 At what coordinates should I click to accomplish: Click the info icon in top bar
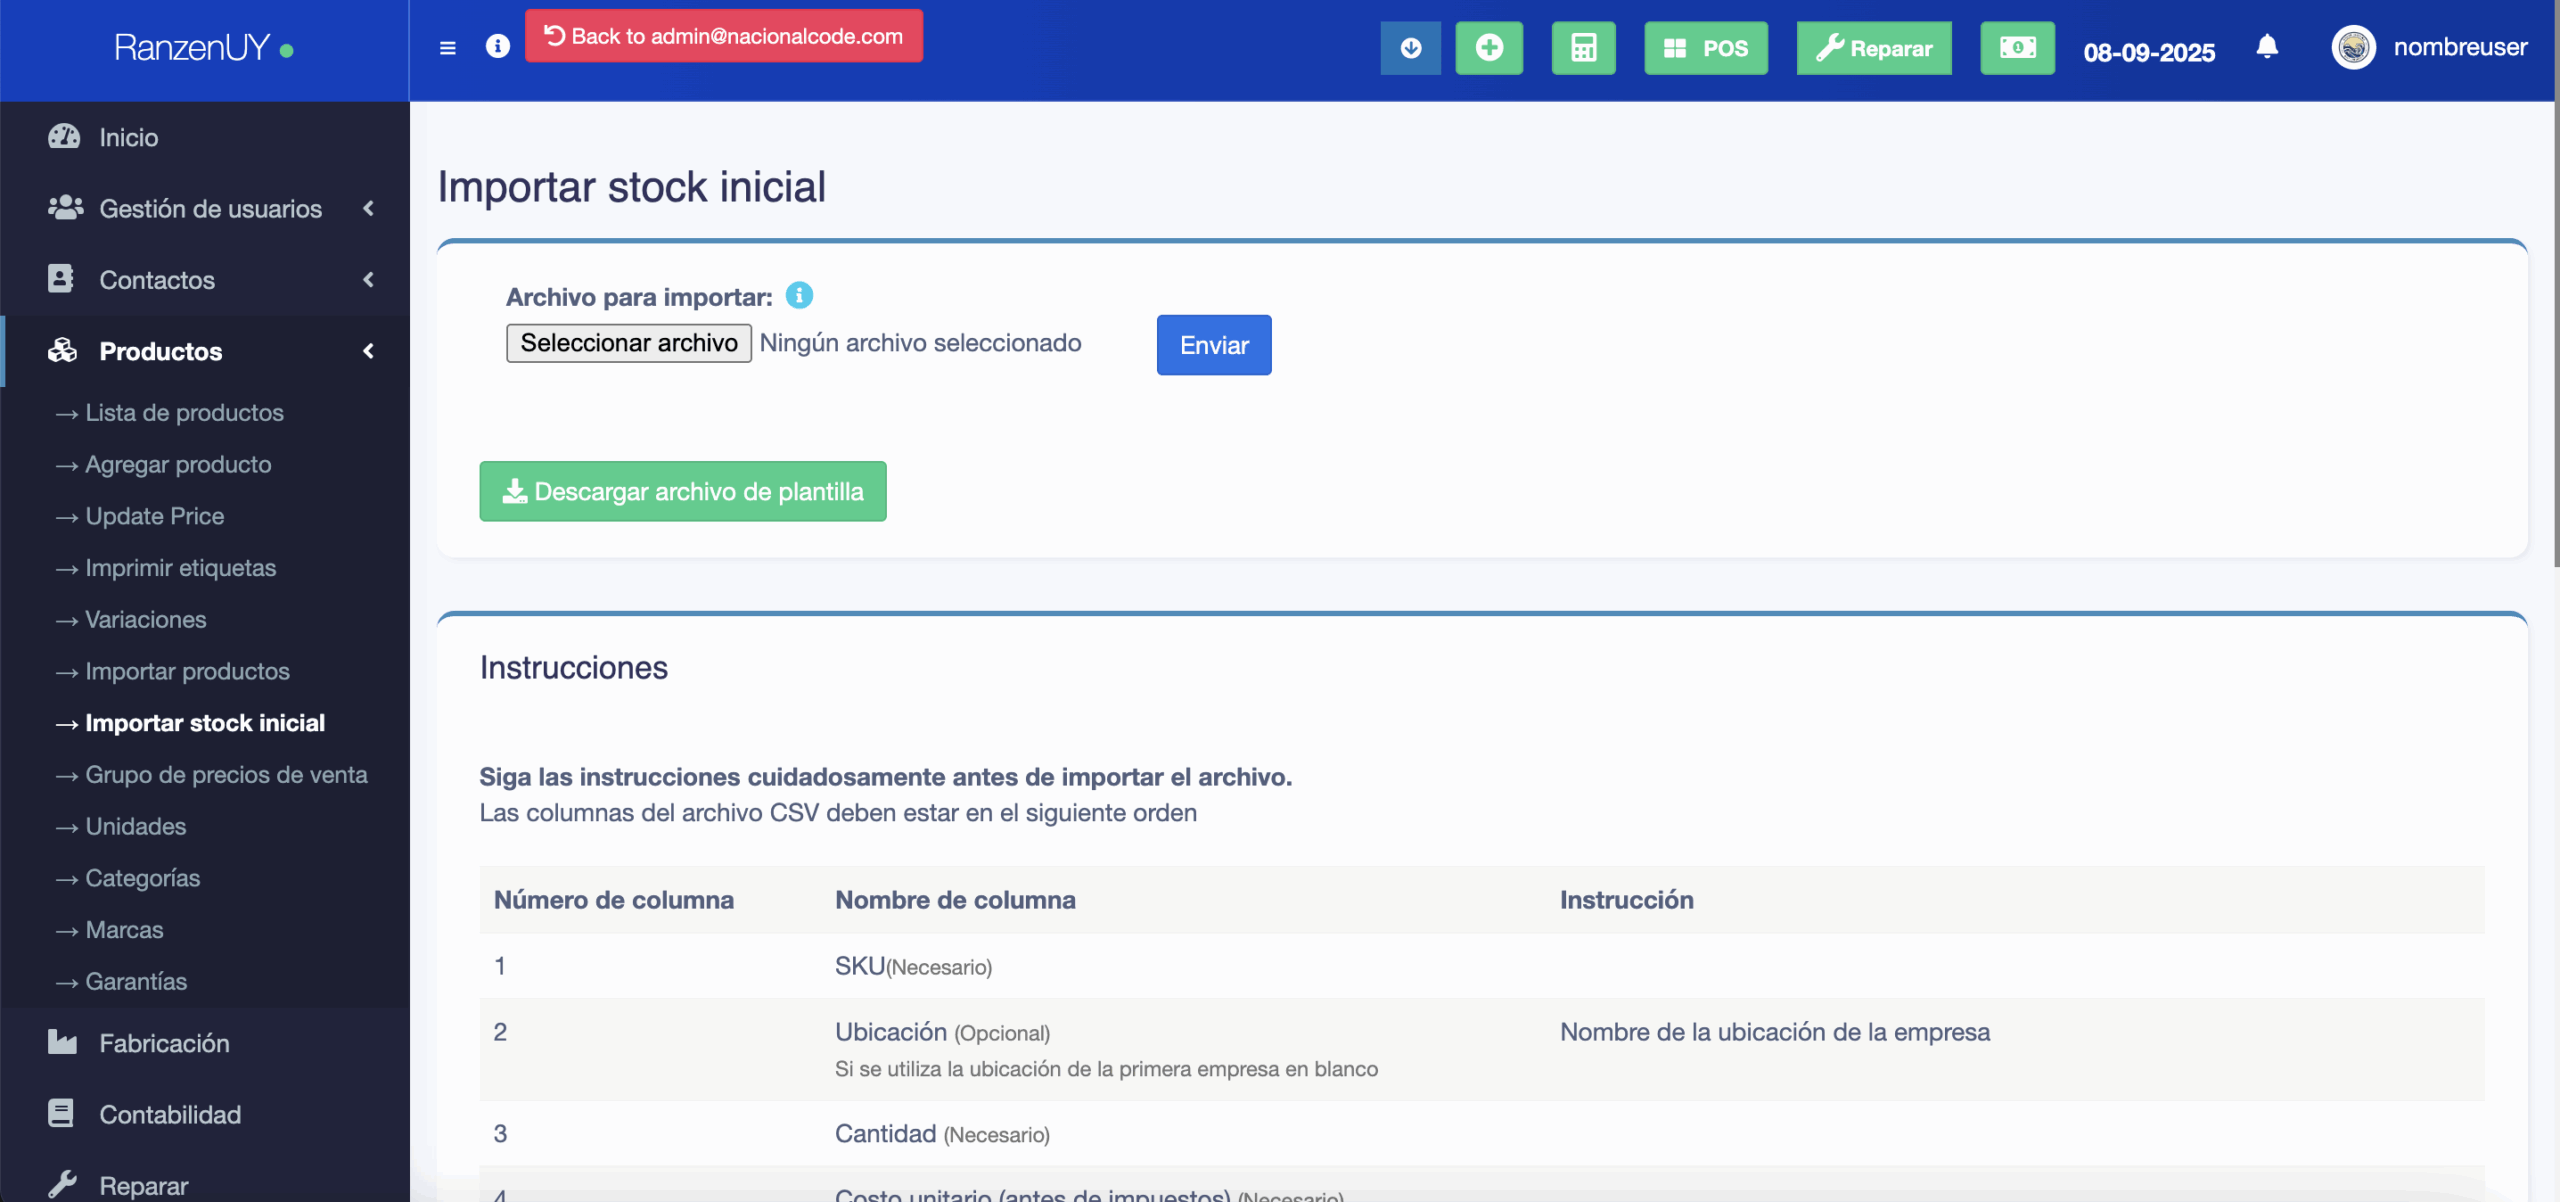click(497, 47)
